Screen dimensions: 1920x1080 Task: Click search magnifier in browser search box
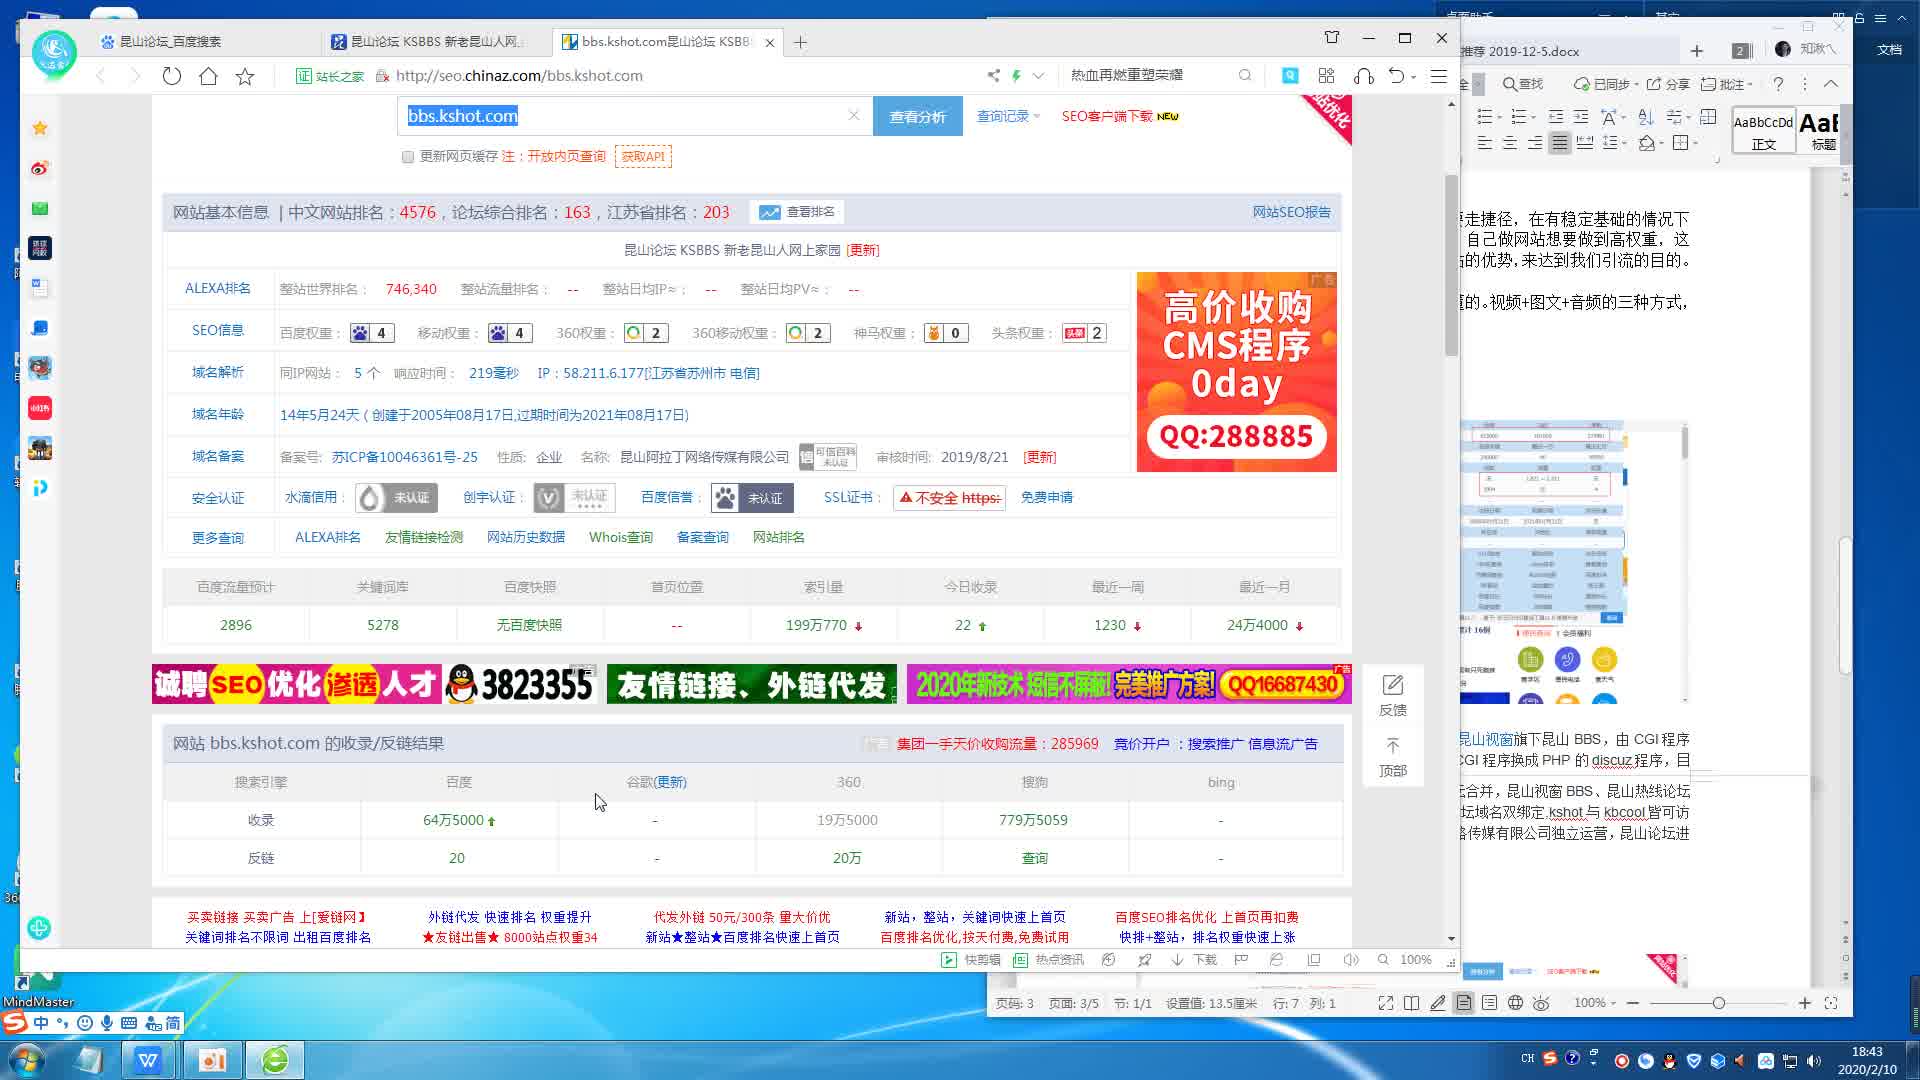[1245, 76]
